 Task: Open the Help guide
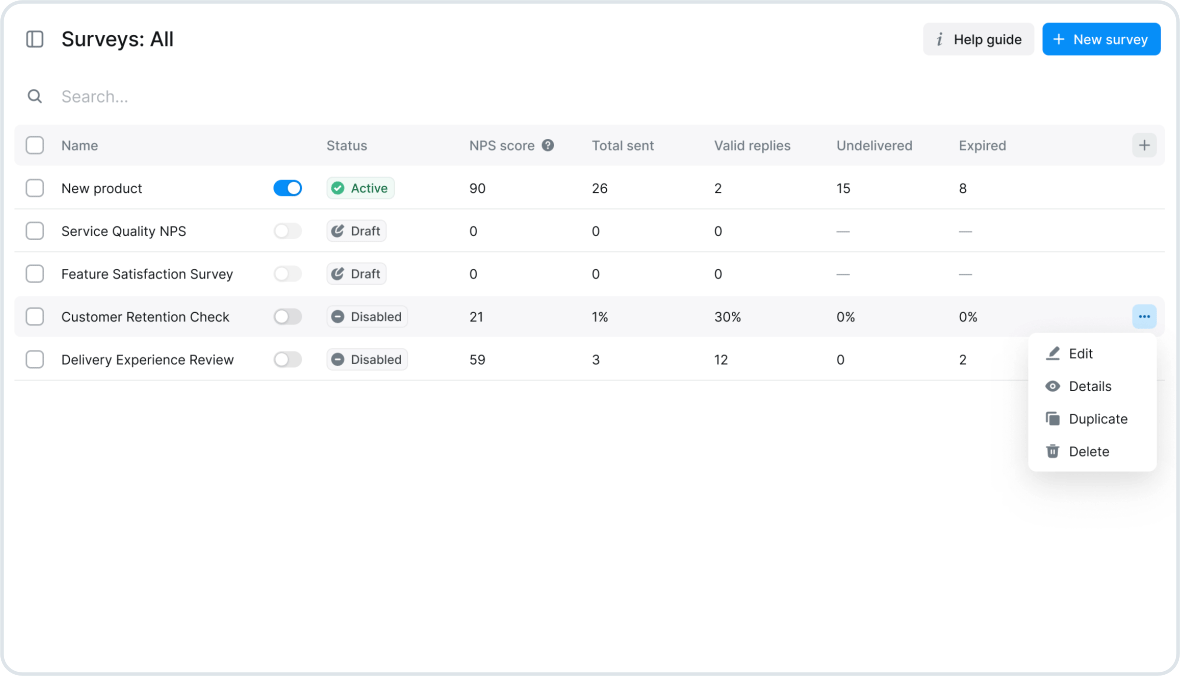pyautogui.click(x=978, y=39)
